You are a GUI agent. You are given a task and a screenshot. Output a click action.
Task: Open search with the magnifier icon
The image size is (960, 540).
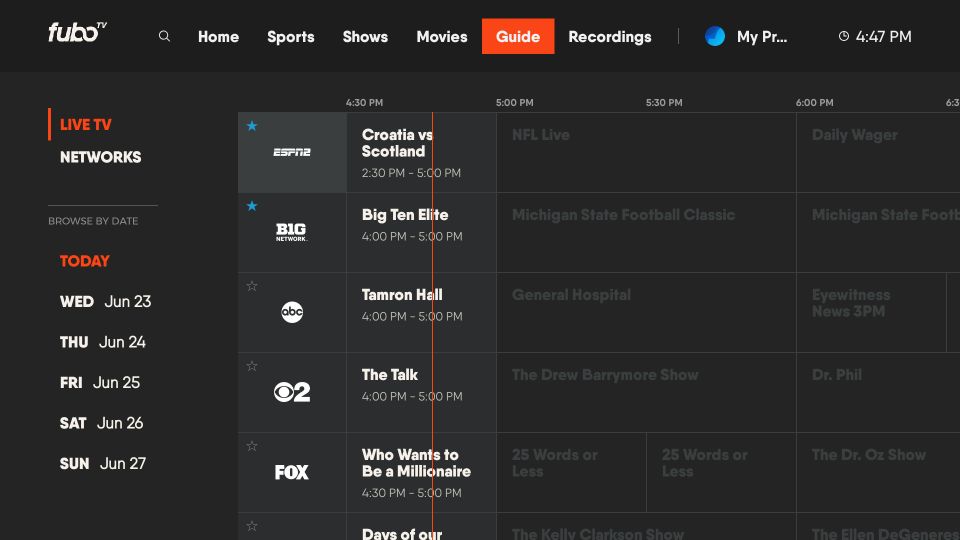(164, 36)
